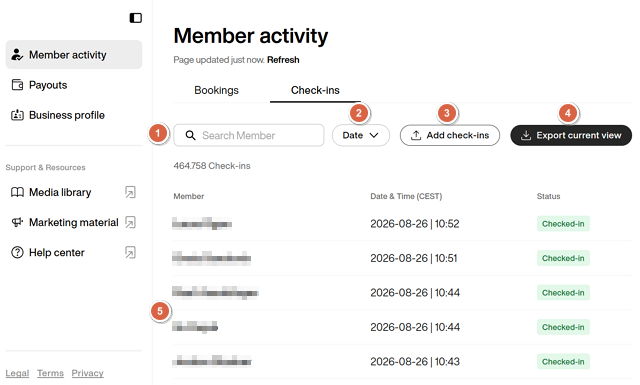The width and height of the screenshot is (640, 385).
Task: Select the 2026-08-26 | 10:52 entry
Action: 415,224
